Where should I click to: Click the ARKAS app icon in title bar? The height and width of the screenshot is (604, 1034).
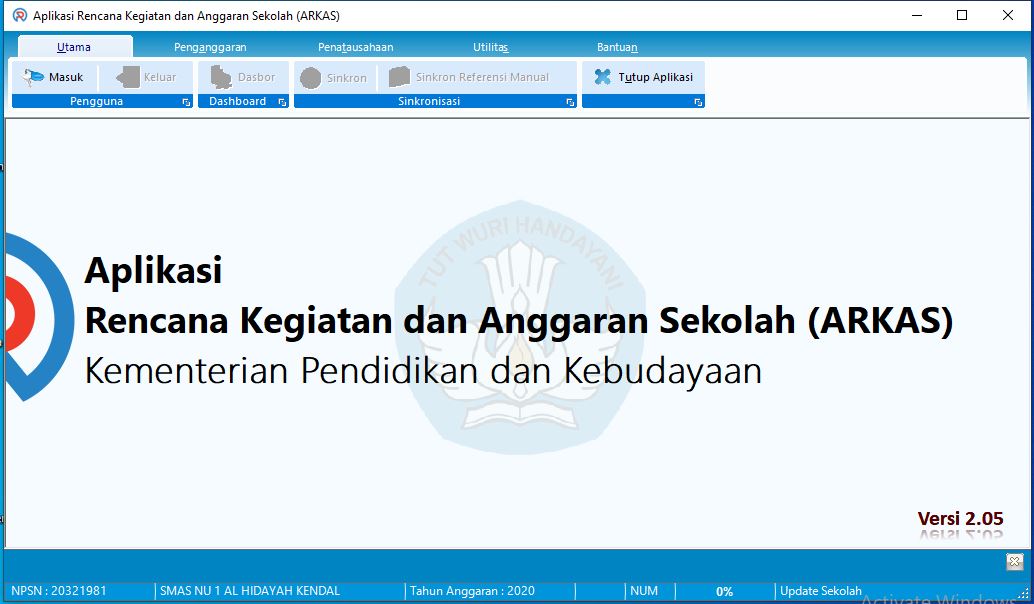pyautogui.click(x=20, y=15)
